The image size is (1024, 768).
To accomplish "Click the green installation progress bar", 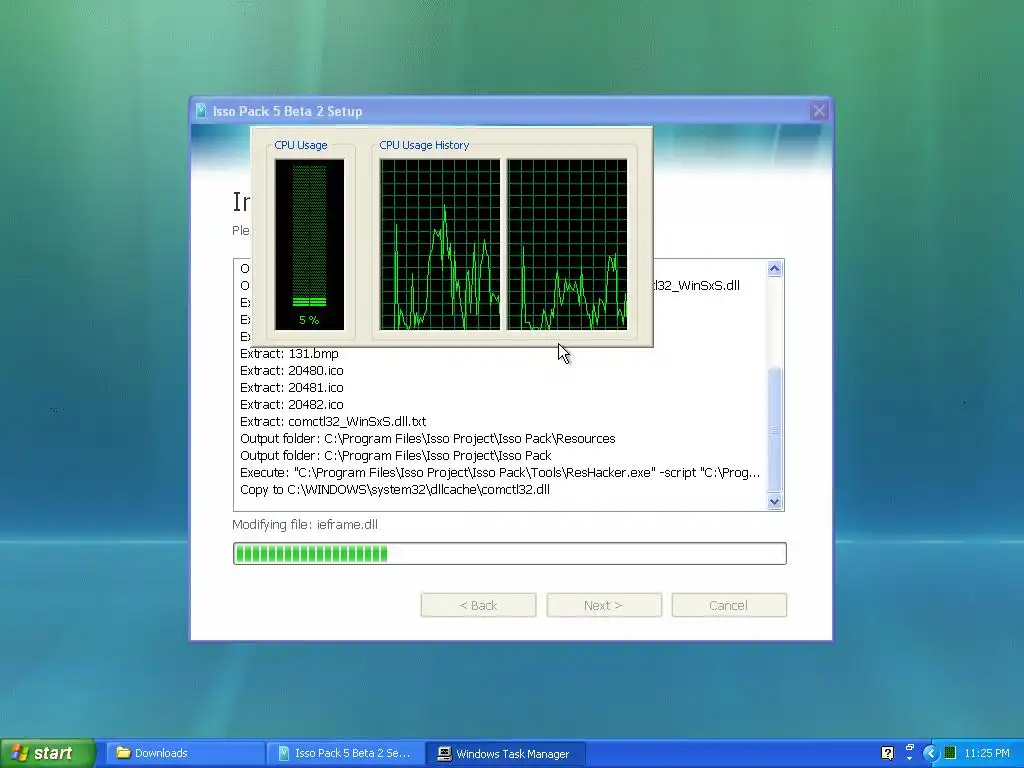I will [509, 553].
